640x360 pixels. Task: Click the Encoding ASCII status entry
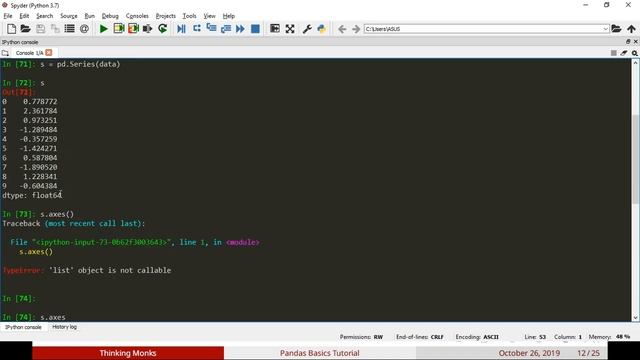(477, 337)
